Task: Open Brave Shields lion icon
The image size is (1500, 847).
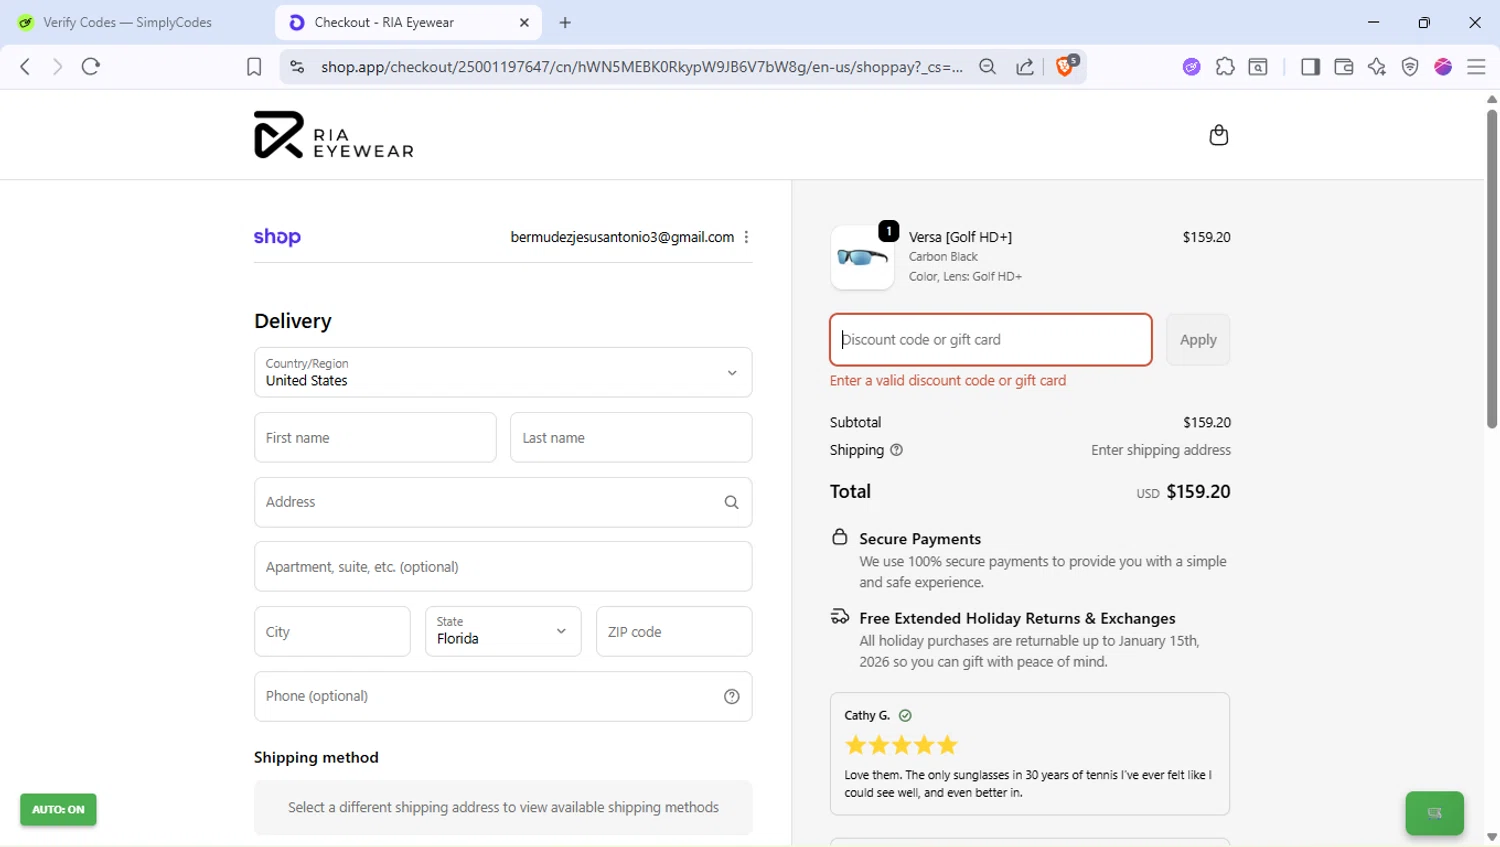Action: 1066,66
